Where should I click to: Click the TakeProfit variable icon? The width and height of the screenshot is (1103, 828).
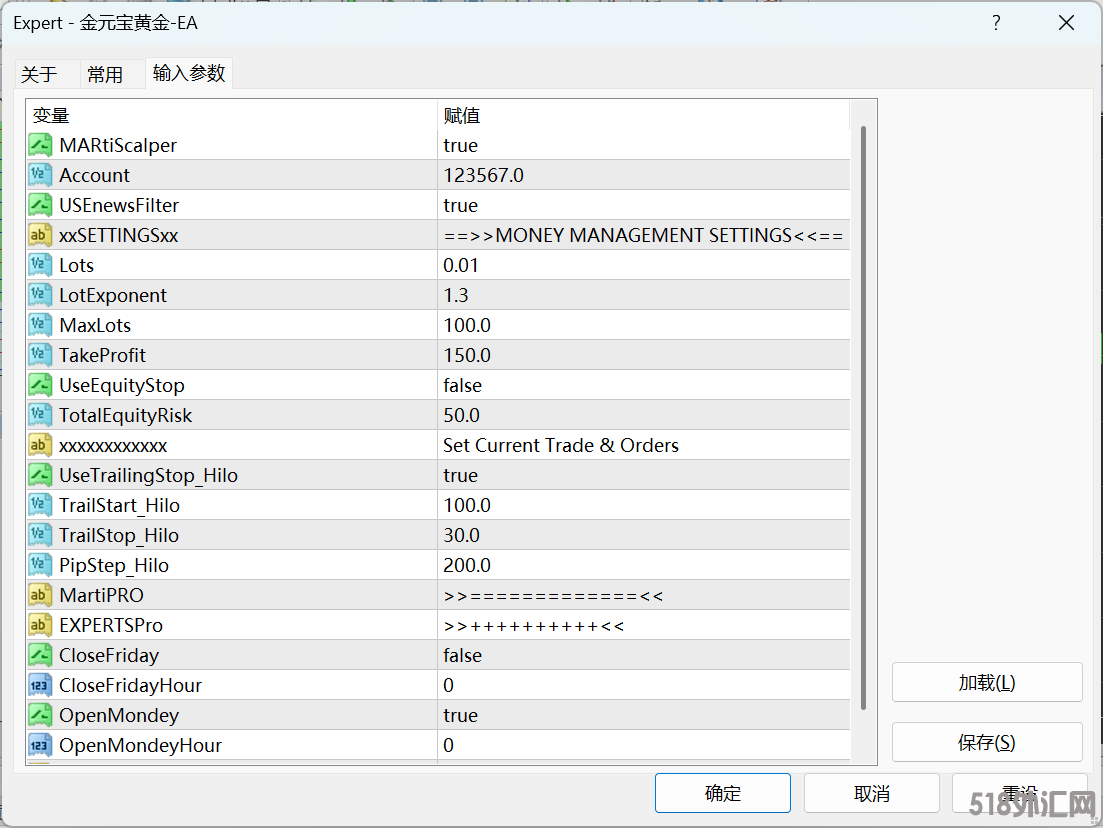pos(40,355)
